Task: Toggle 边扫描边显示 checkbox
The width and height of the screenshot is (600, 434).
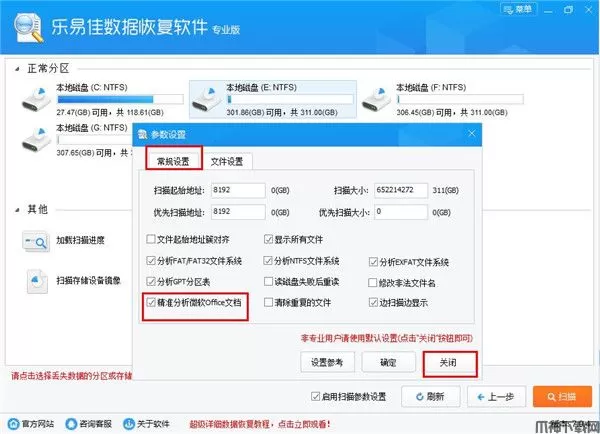Action: [373, 303]
